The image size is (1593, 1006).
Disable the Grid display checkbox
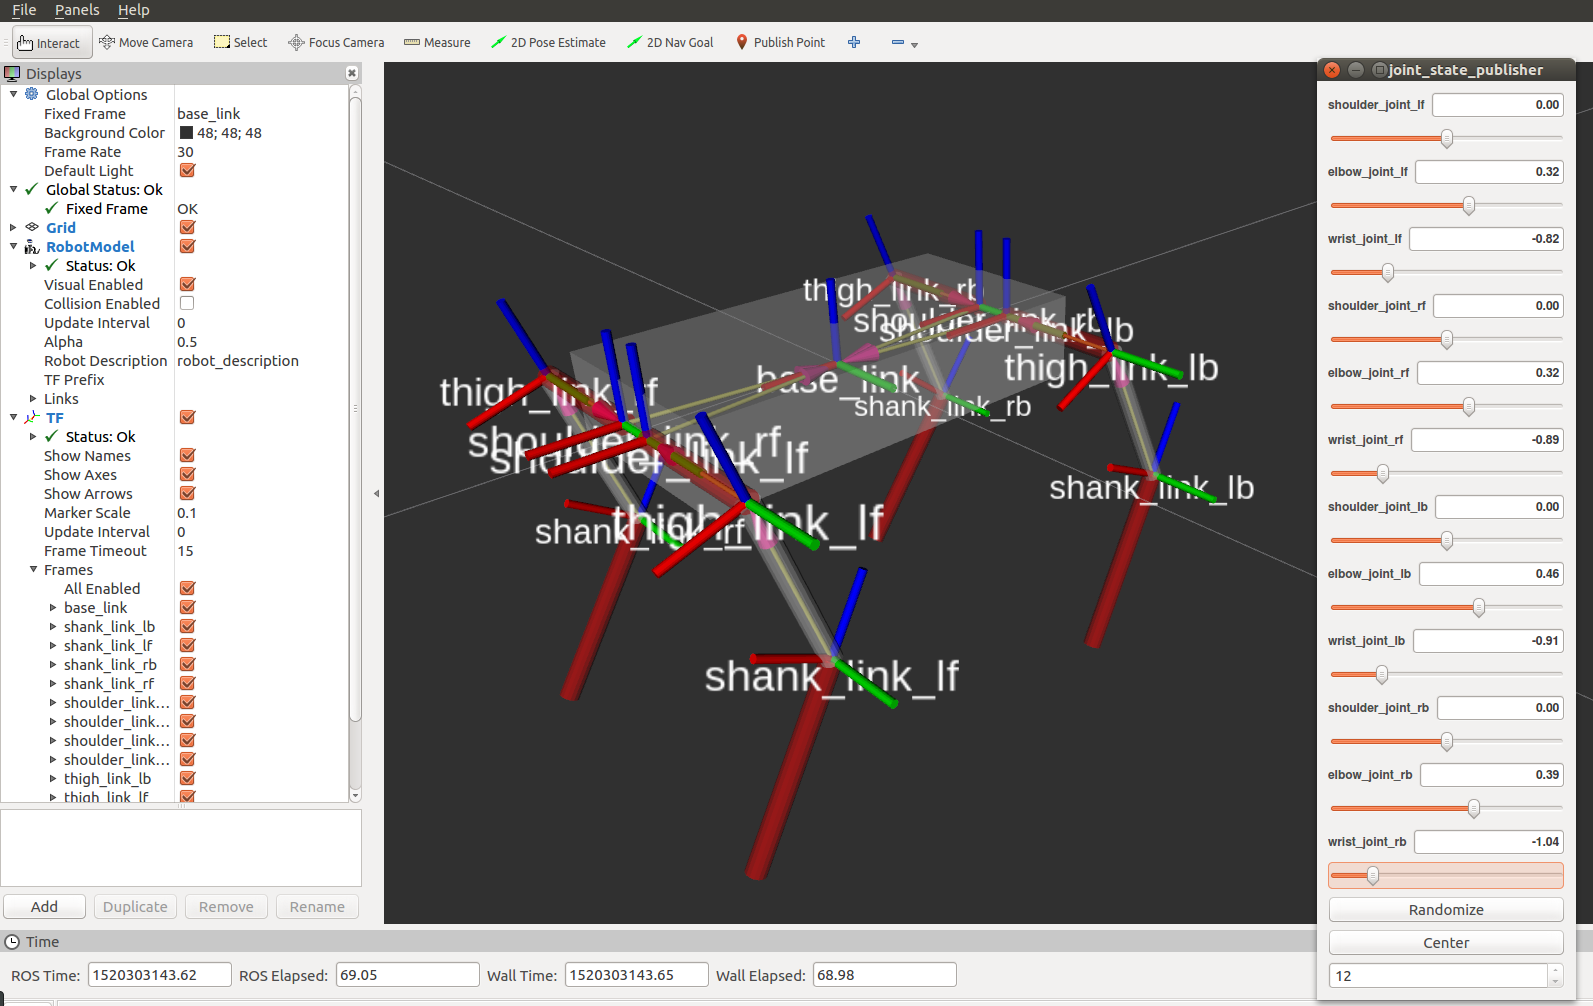point(187,227)
